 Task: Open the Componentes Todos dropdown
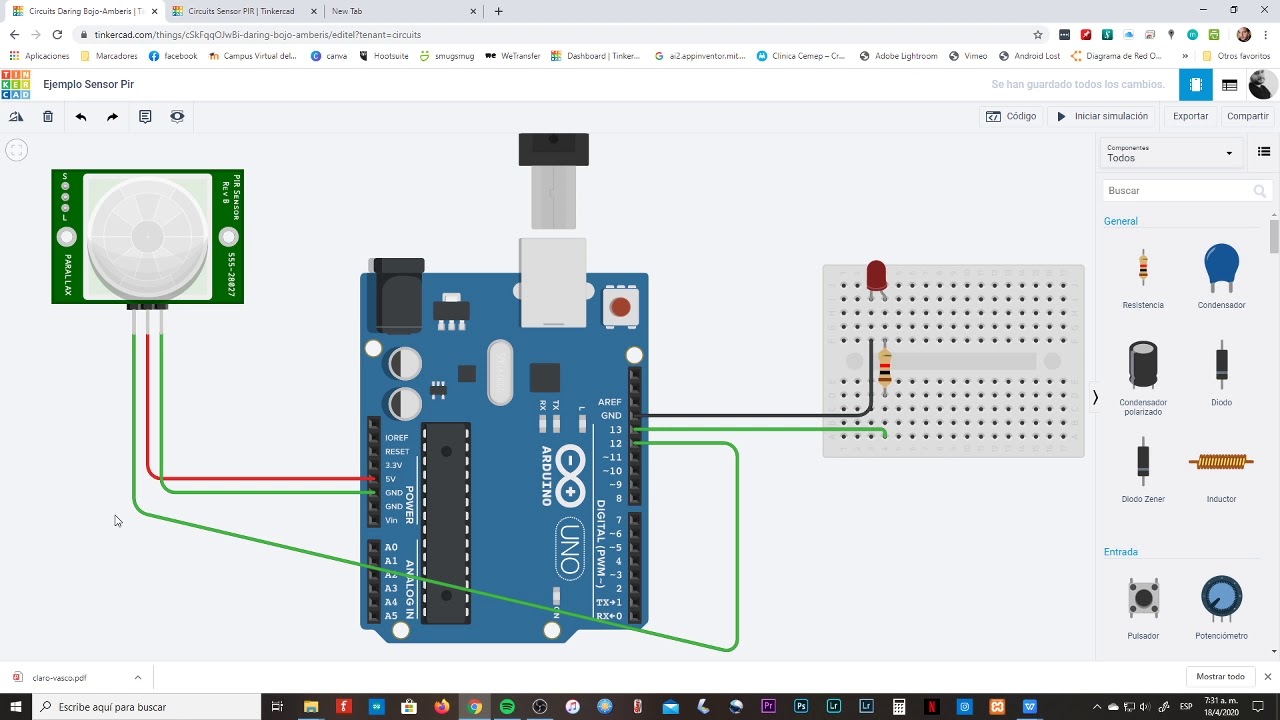(1171, 153)
